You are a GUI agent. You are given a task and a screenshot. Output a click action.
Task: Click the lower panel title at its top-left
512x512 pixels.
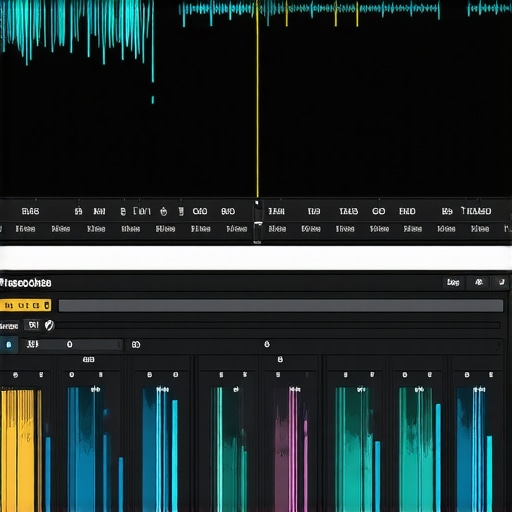(x=26, y=283)
